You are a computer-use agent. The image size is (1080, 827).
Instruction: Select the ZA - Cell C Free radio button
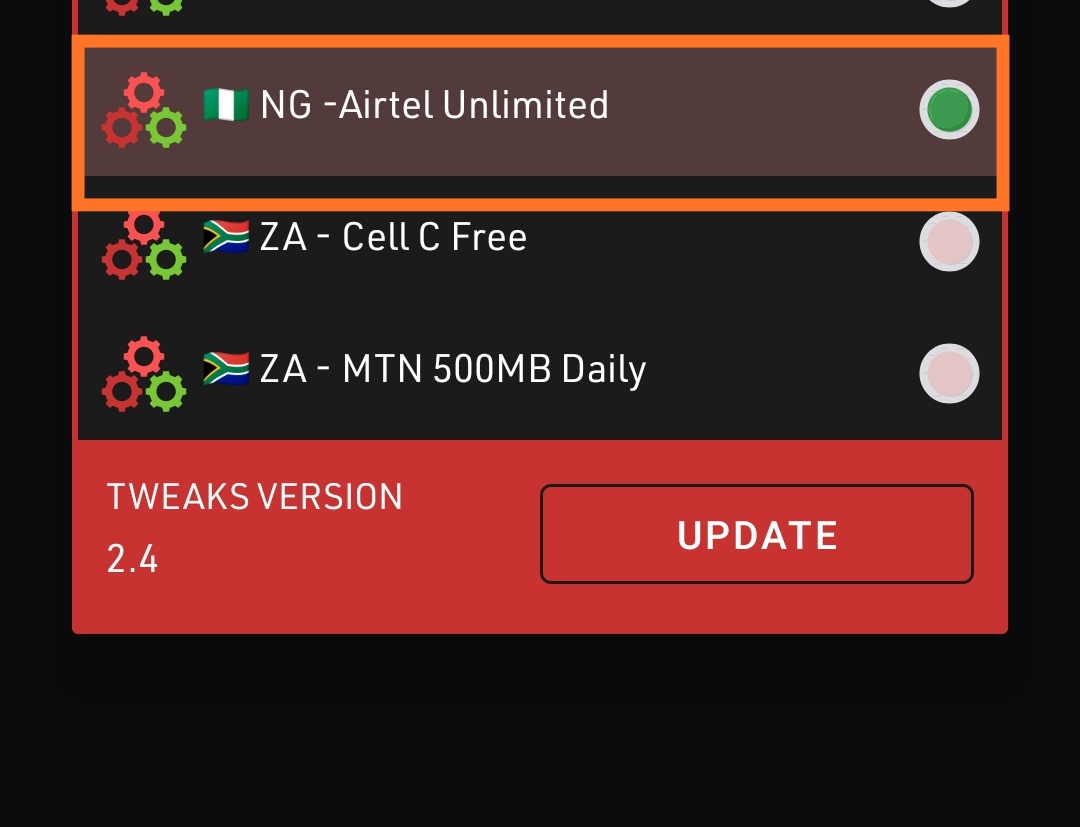[949, 241]
